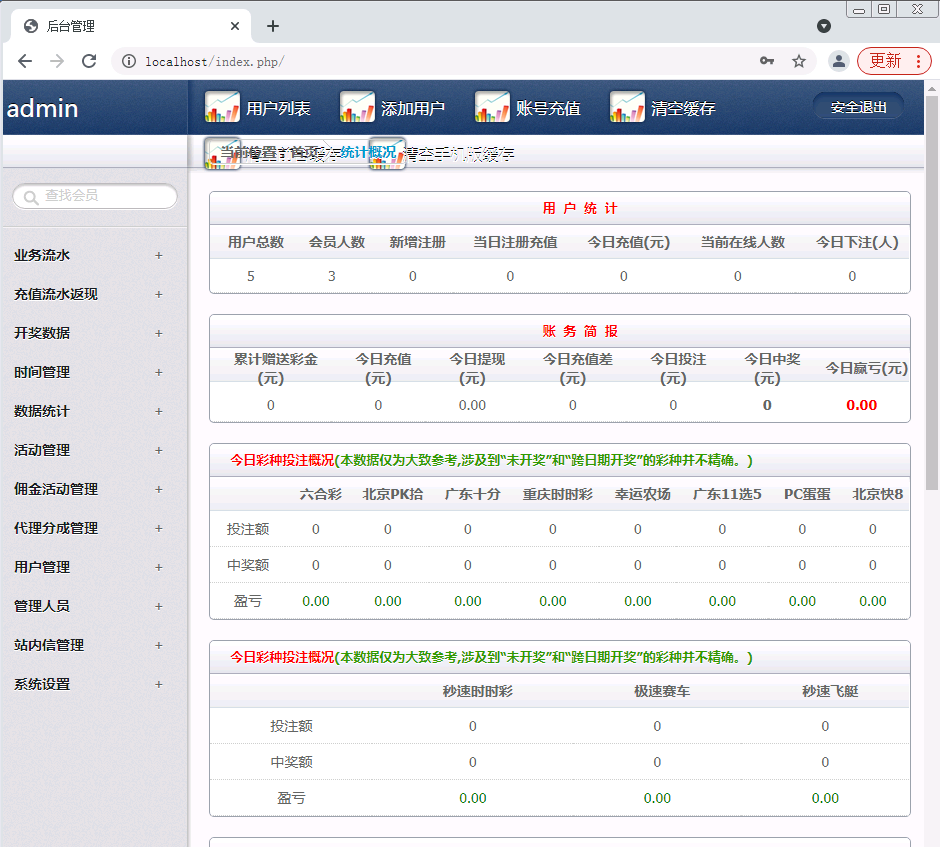Click the chart icon beside 账号充值
Image resolution: width=940 pixels, height=847 pixels.
[x=492, y=107]
